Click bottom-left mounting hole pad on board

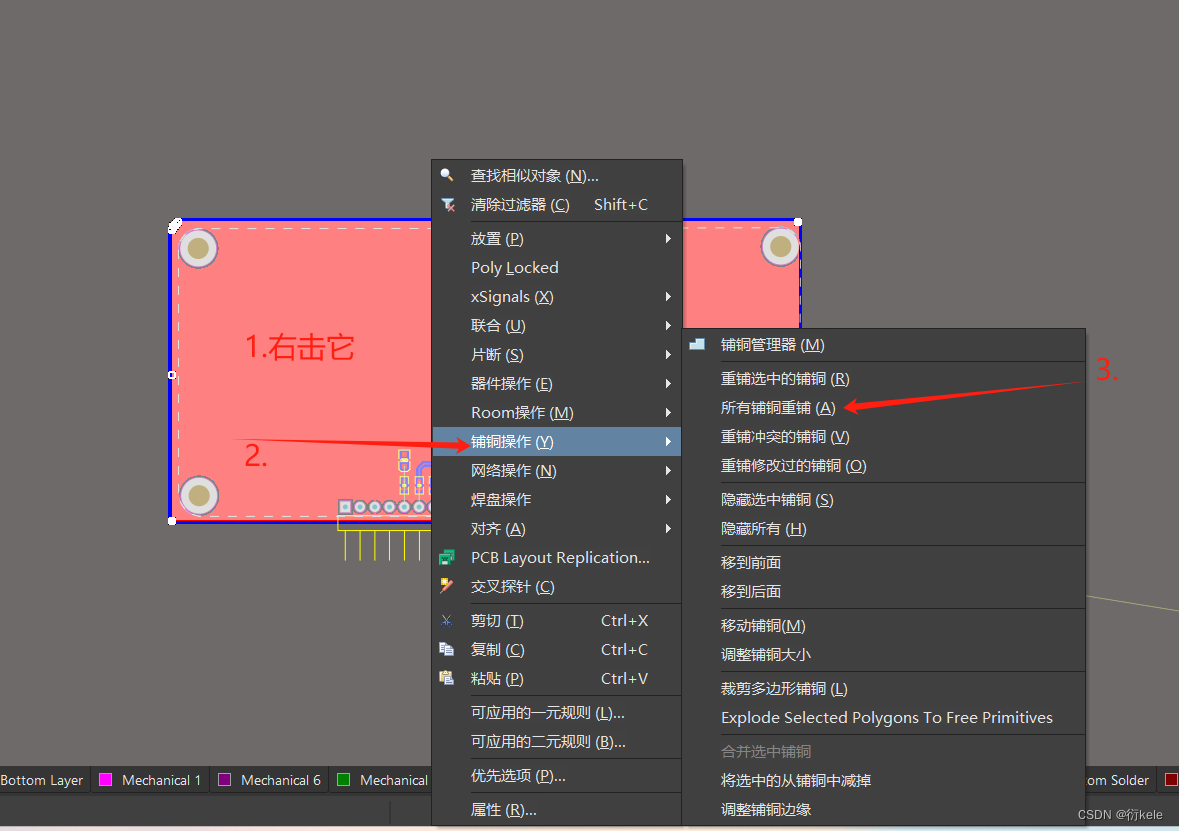coord(199,495)
